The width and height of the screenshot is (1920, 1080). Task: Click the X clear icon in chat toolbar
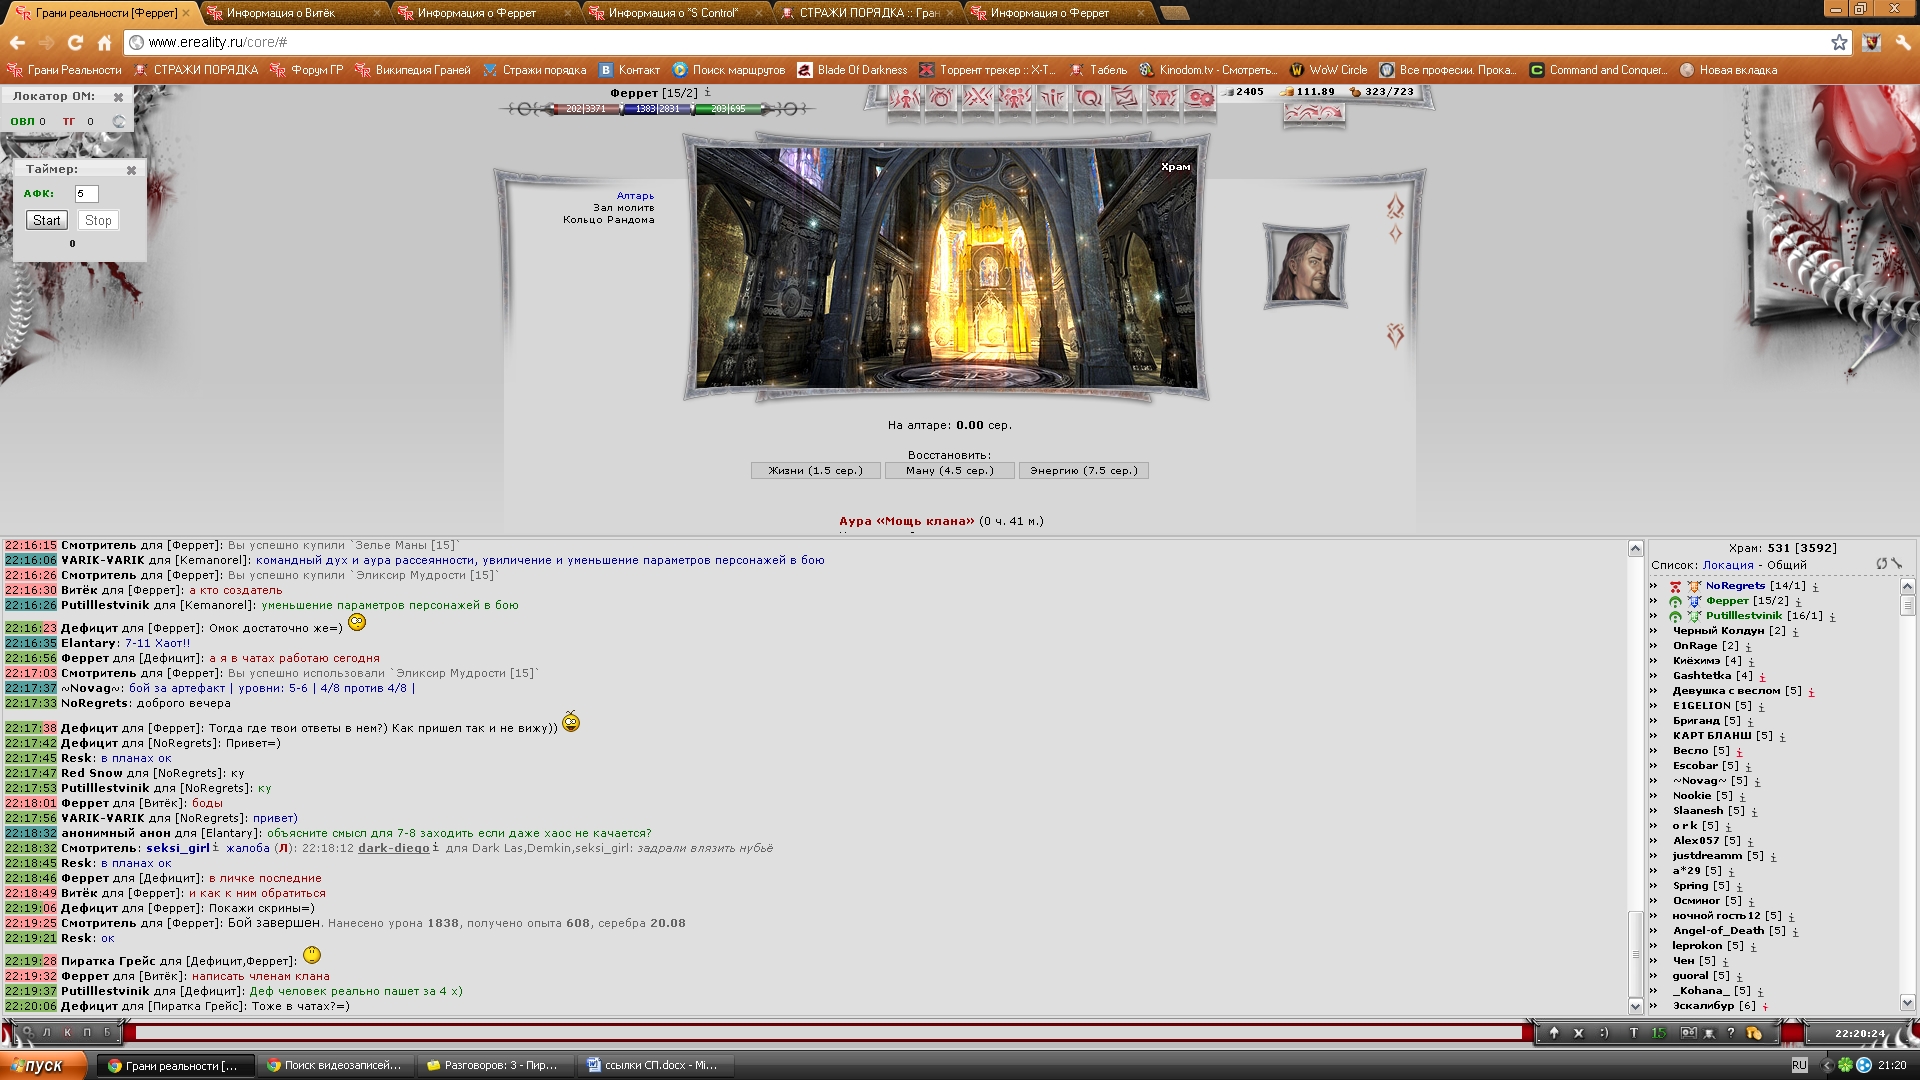point(1579,1033)
